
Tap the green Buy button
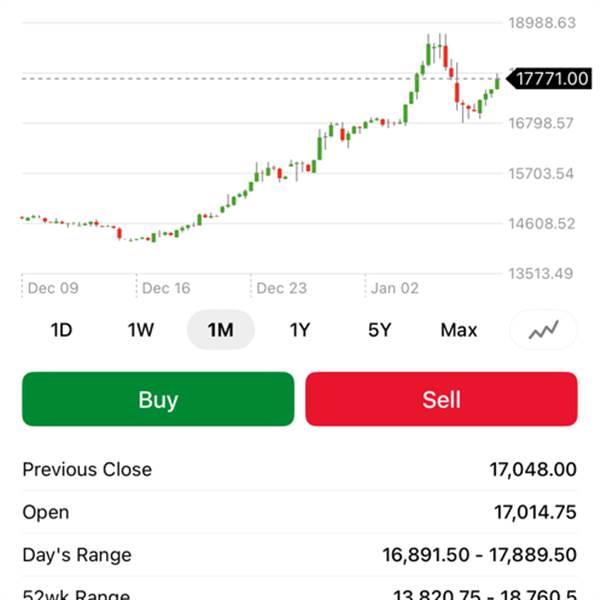(158, 400)
